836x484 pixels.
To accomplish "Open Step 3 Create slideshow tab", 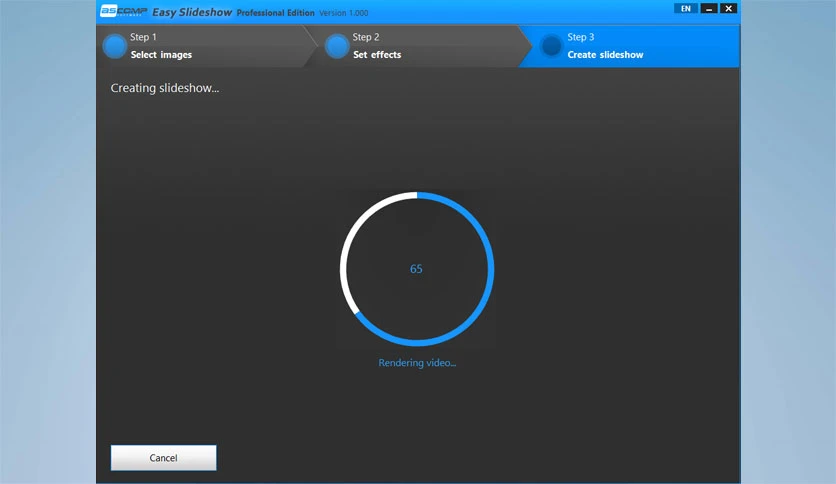I will pyautogui.click(x=630, y=46).
